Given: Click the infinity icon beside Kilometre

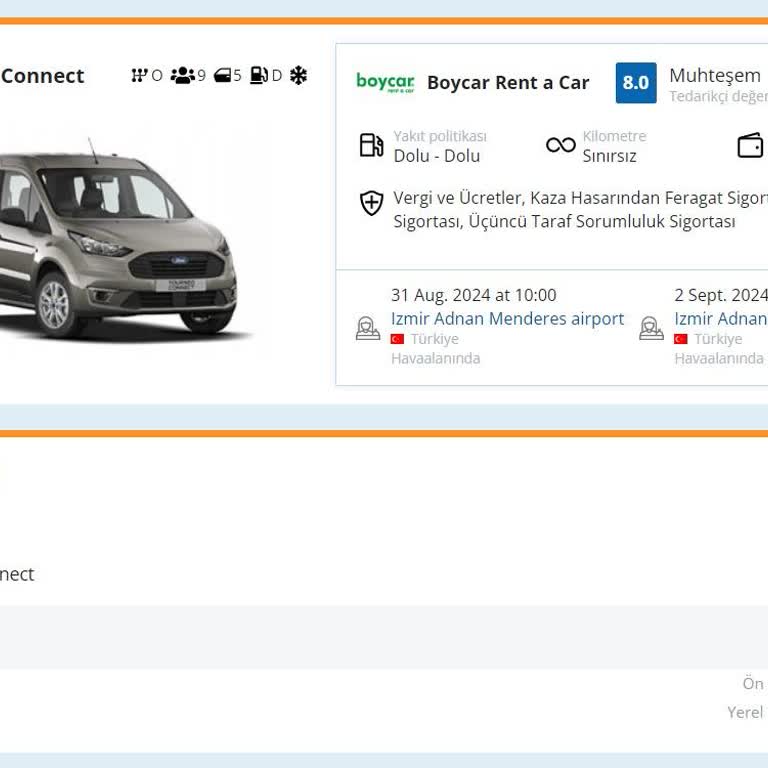Looking at the screenshot, I should click(x=561, y=145).
